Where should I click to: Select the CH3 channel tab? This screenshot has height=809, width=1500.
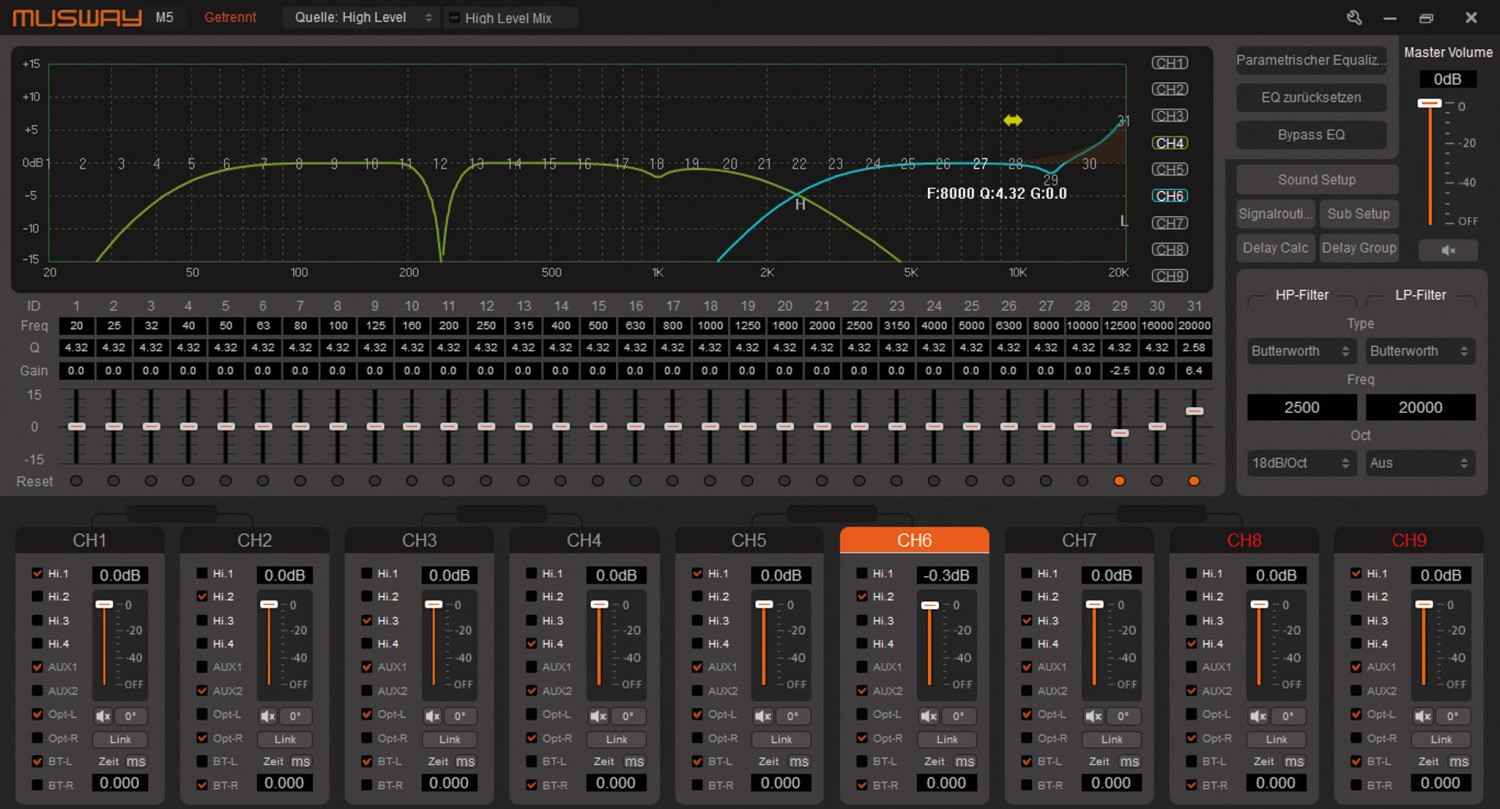coord(419,540)
